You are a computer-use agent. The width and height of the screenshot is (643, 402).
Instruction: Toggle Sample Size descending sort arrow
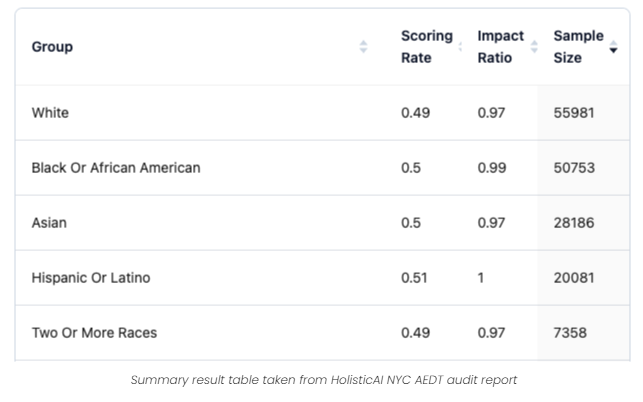point(613,47)
